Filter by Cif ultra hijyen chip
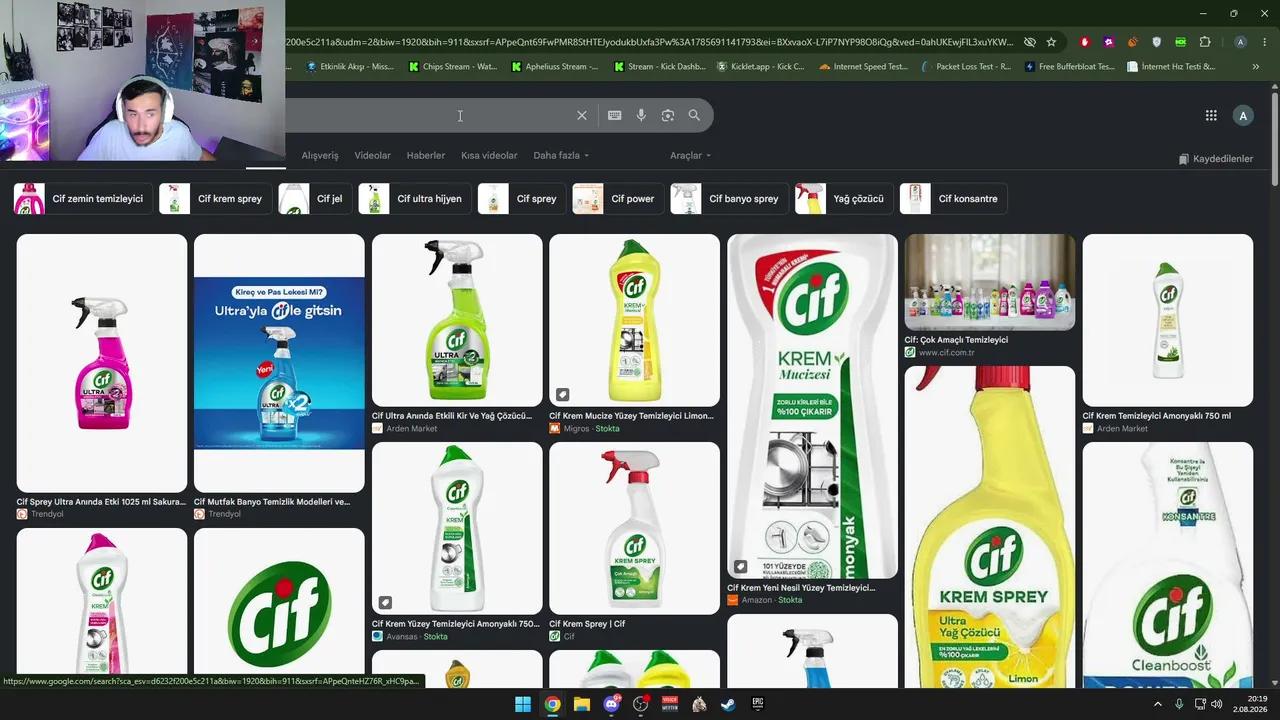Image resolution: width=1280 pixels, height=720 pixels. point(415,198)
